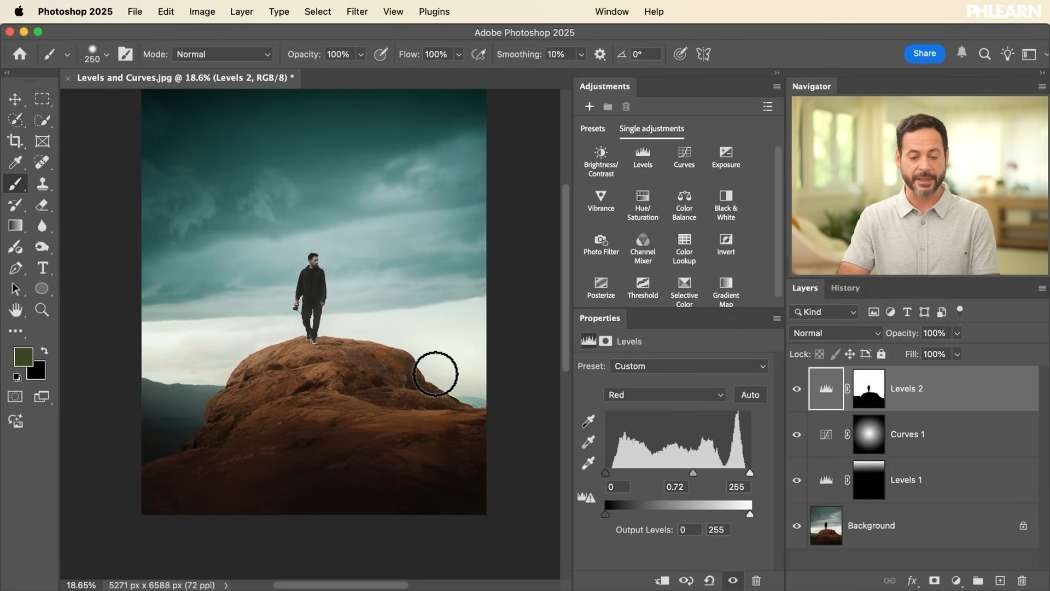1050x591 pixels.
Task: Hide the Levels 2 layer
Action: [x=797, y=389]
